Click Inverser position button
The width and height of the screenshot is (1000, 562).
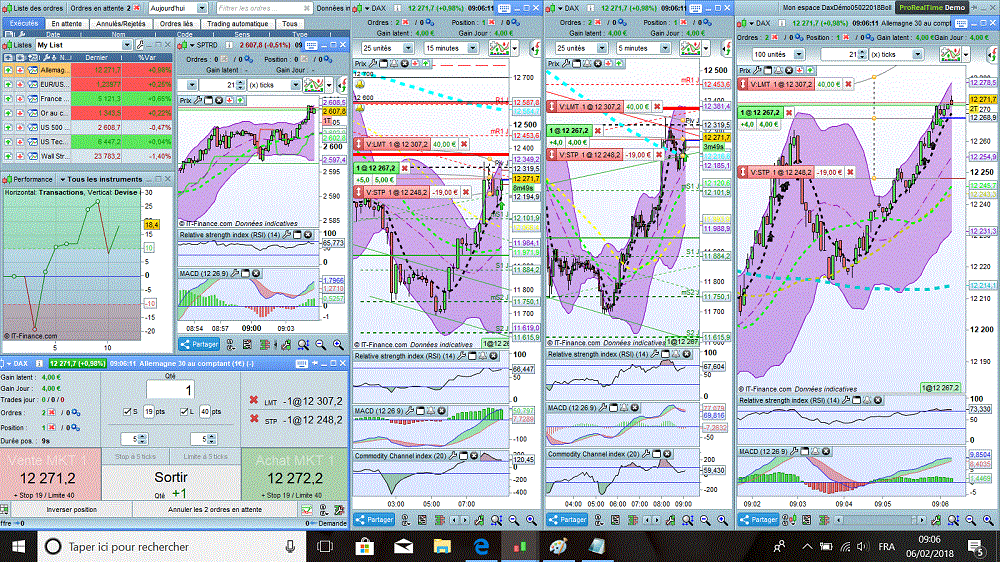(x=71, y=510)
